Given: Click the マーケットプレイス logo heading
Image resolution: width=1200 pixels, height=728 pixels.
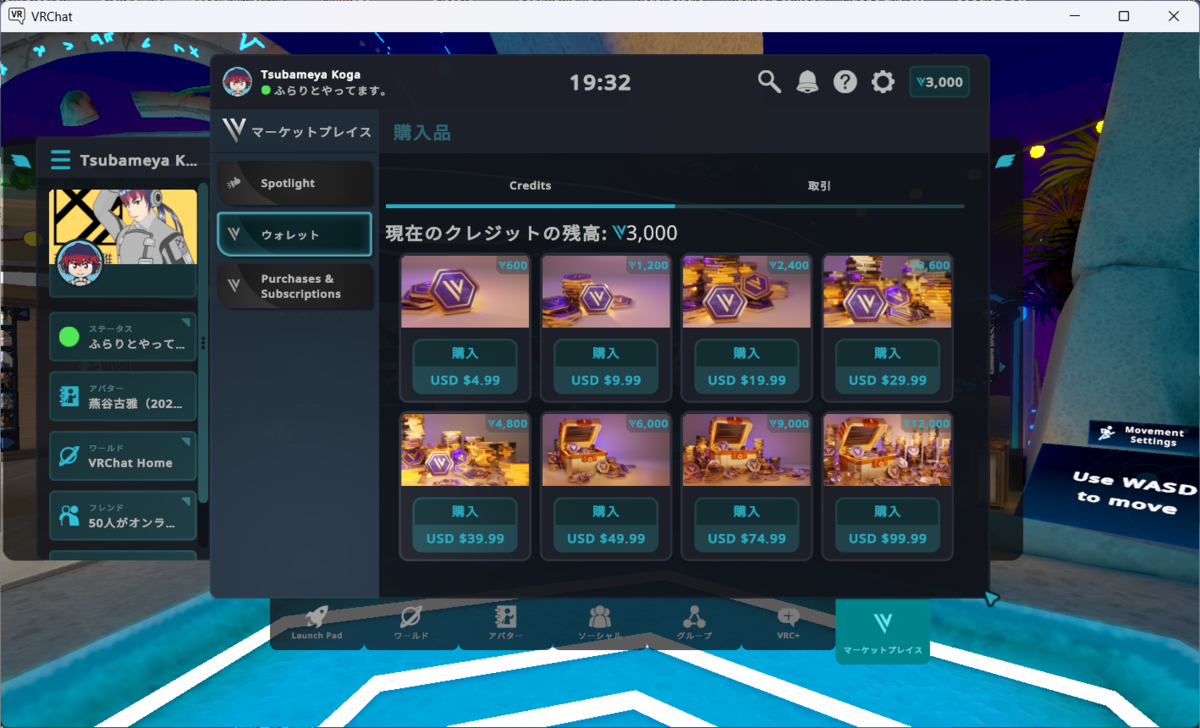Looking at the screenshot, I should [x=297, y=131].
